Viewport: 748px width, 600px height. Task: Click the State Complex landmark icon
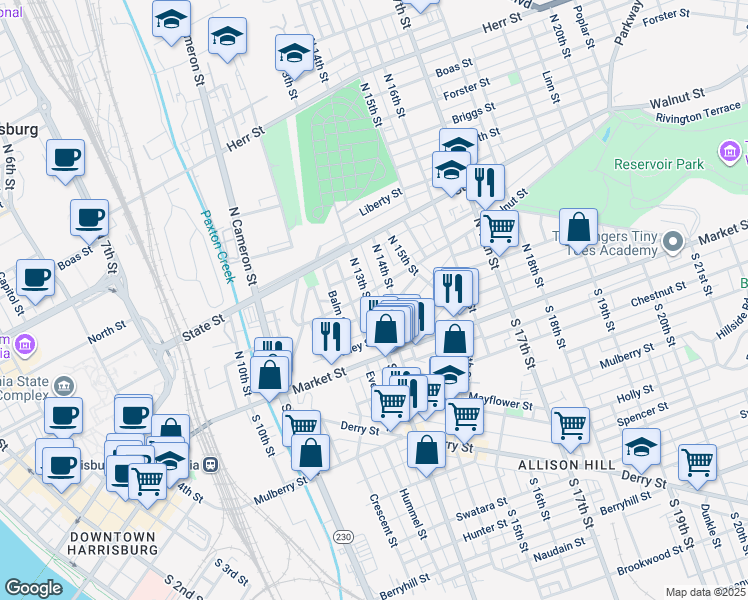click(x=64, y=386)
